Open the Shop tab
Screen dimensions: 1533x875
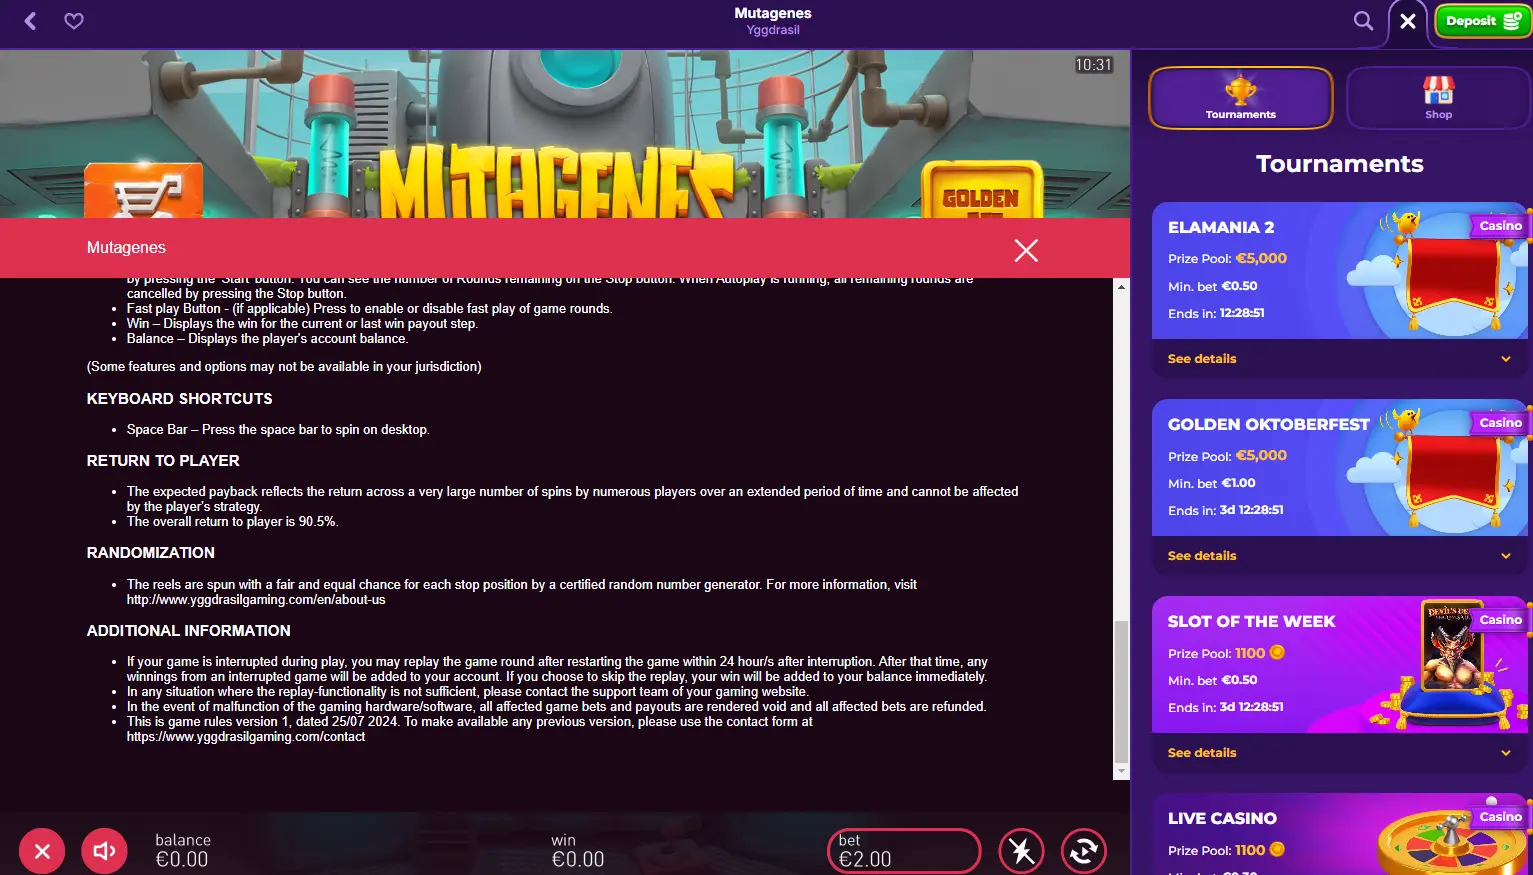1438,98
